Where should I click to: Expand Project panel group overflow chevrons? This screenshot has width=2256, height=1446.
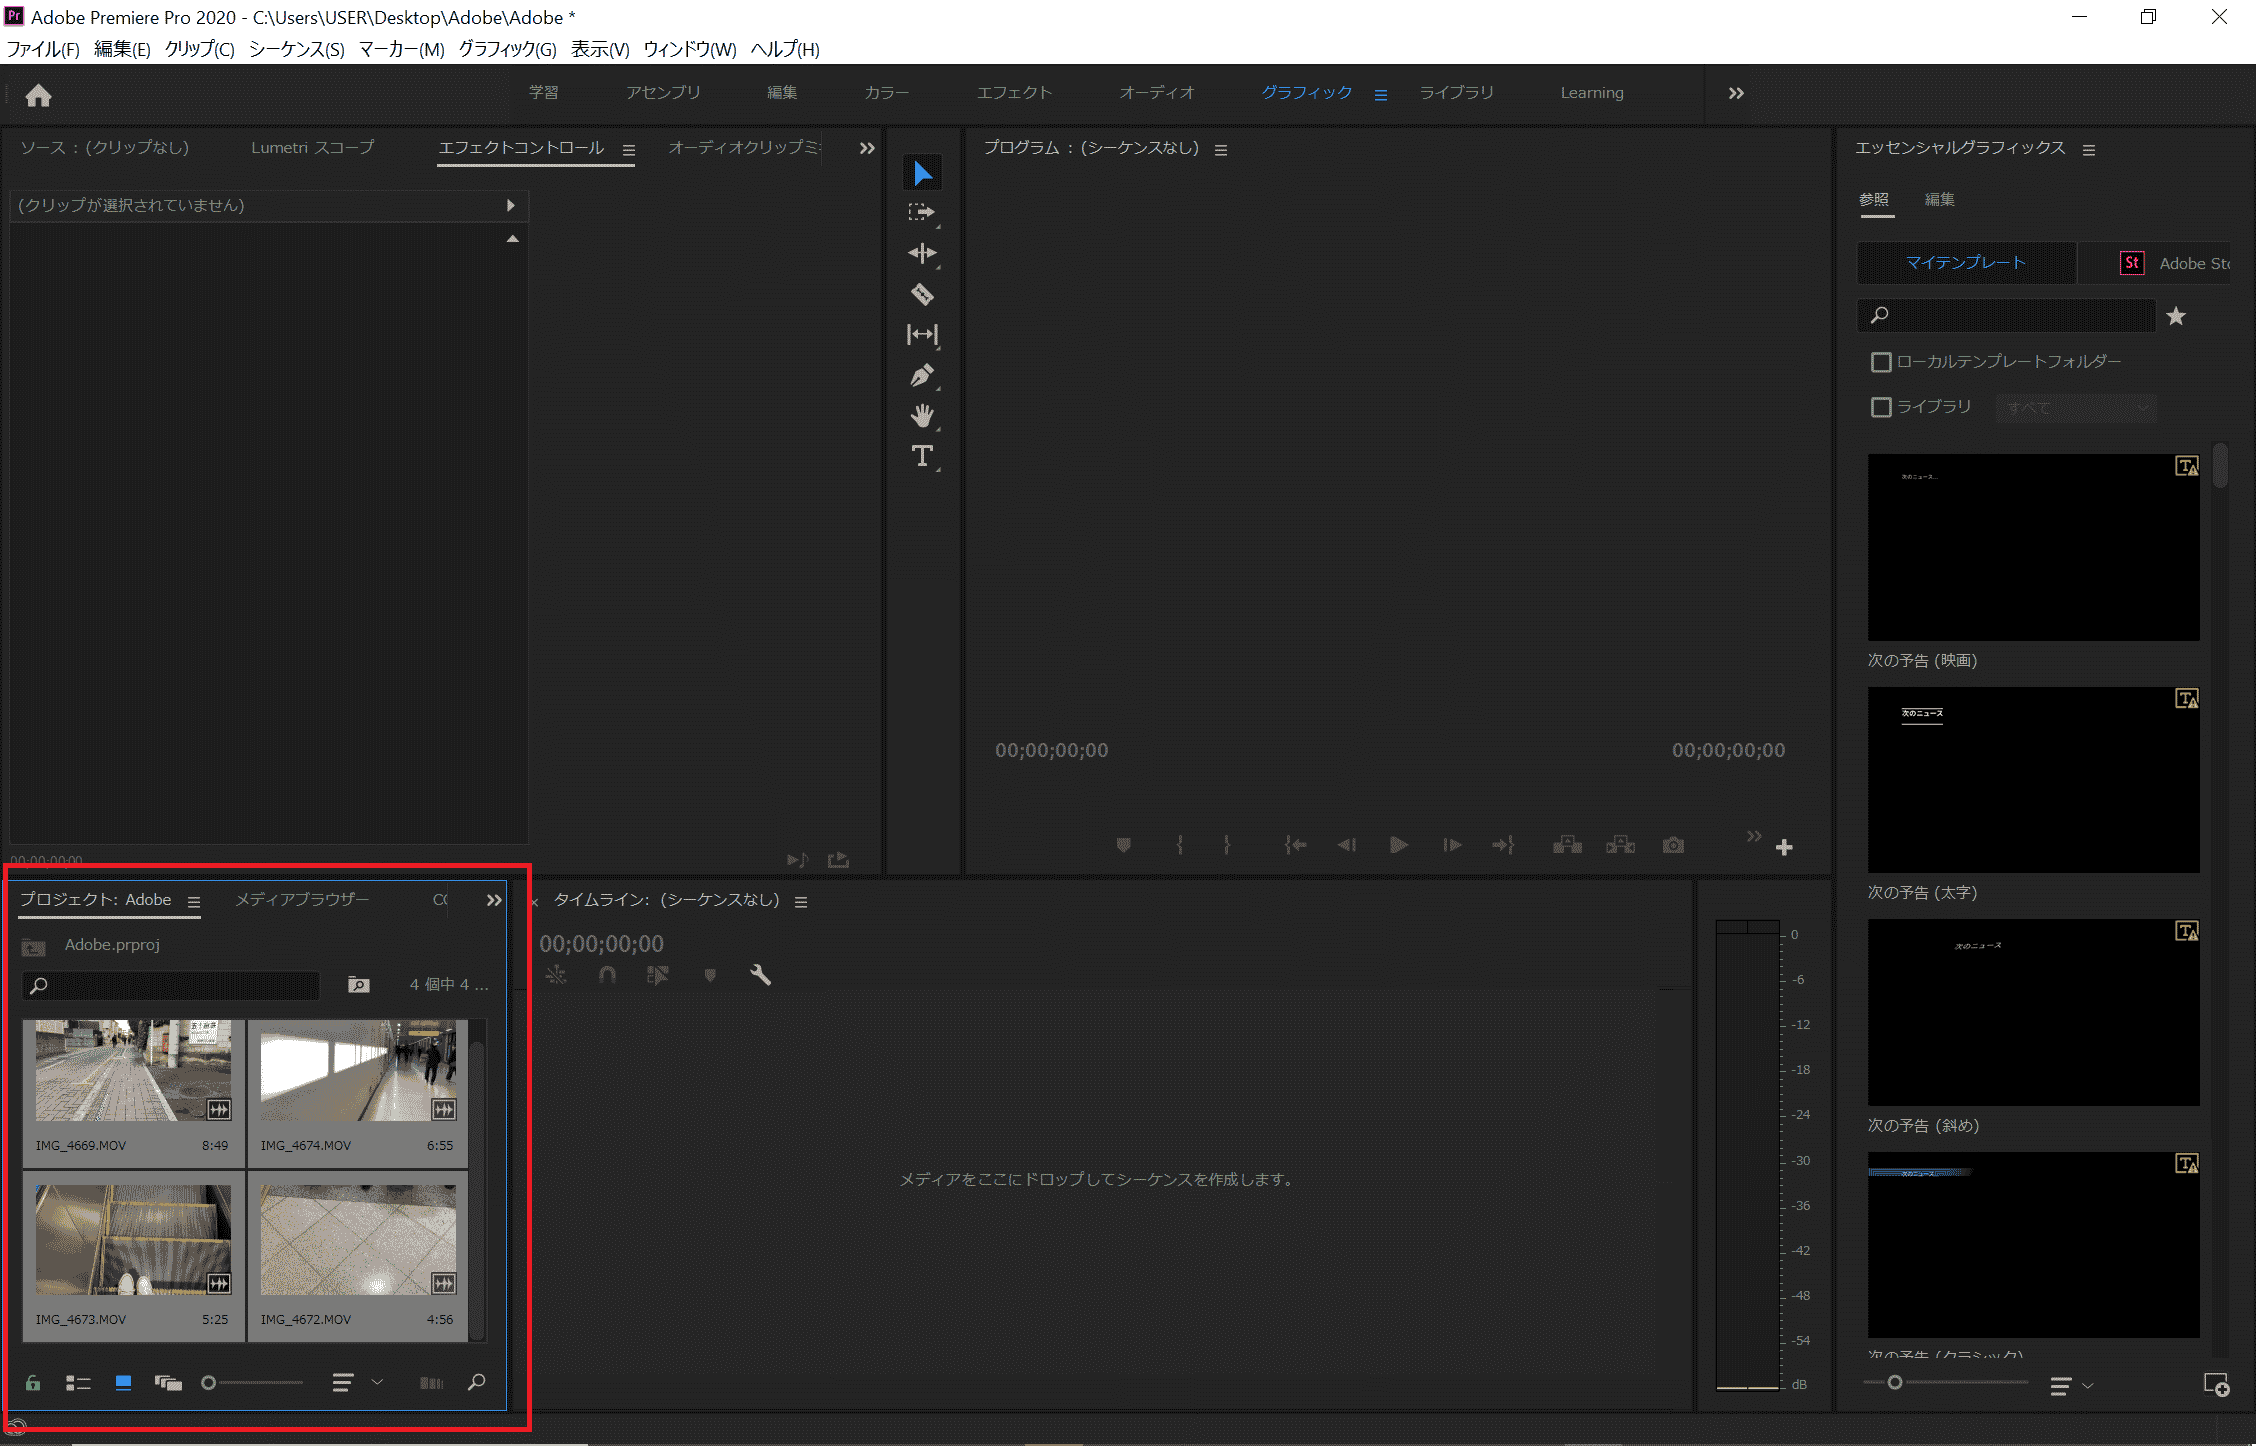coord(494,900)
